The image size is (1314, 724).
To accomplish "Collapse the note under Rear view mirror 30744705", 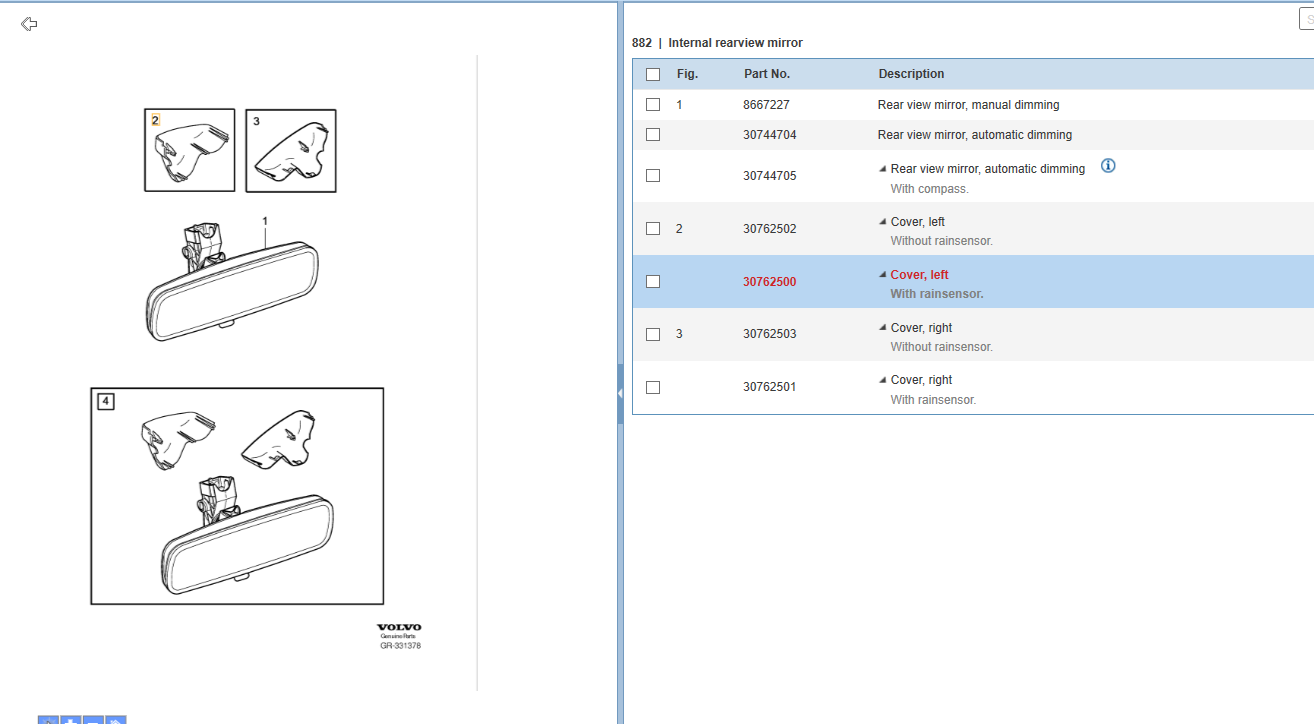I will click(882, 169).
